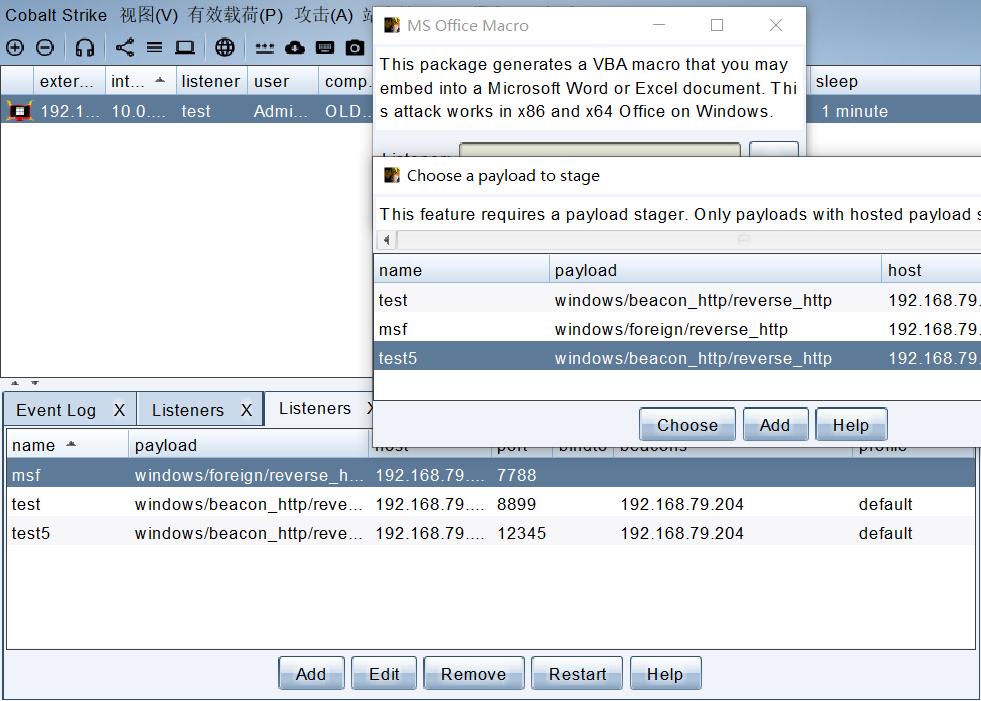Click Add button below listeners table
The width and height of the screenshot is (981, 701).
coord(311,673)
